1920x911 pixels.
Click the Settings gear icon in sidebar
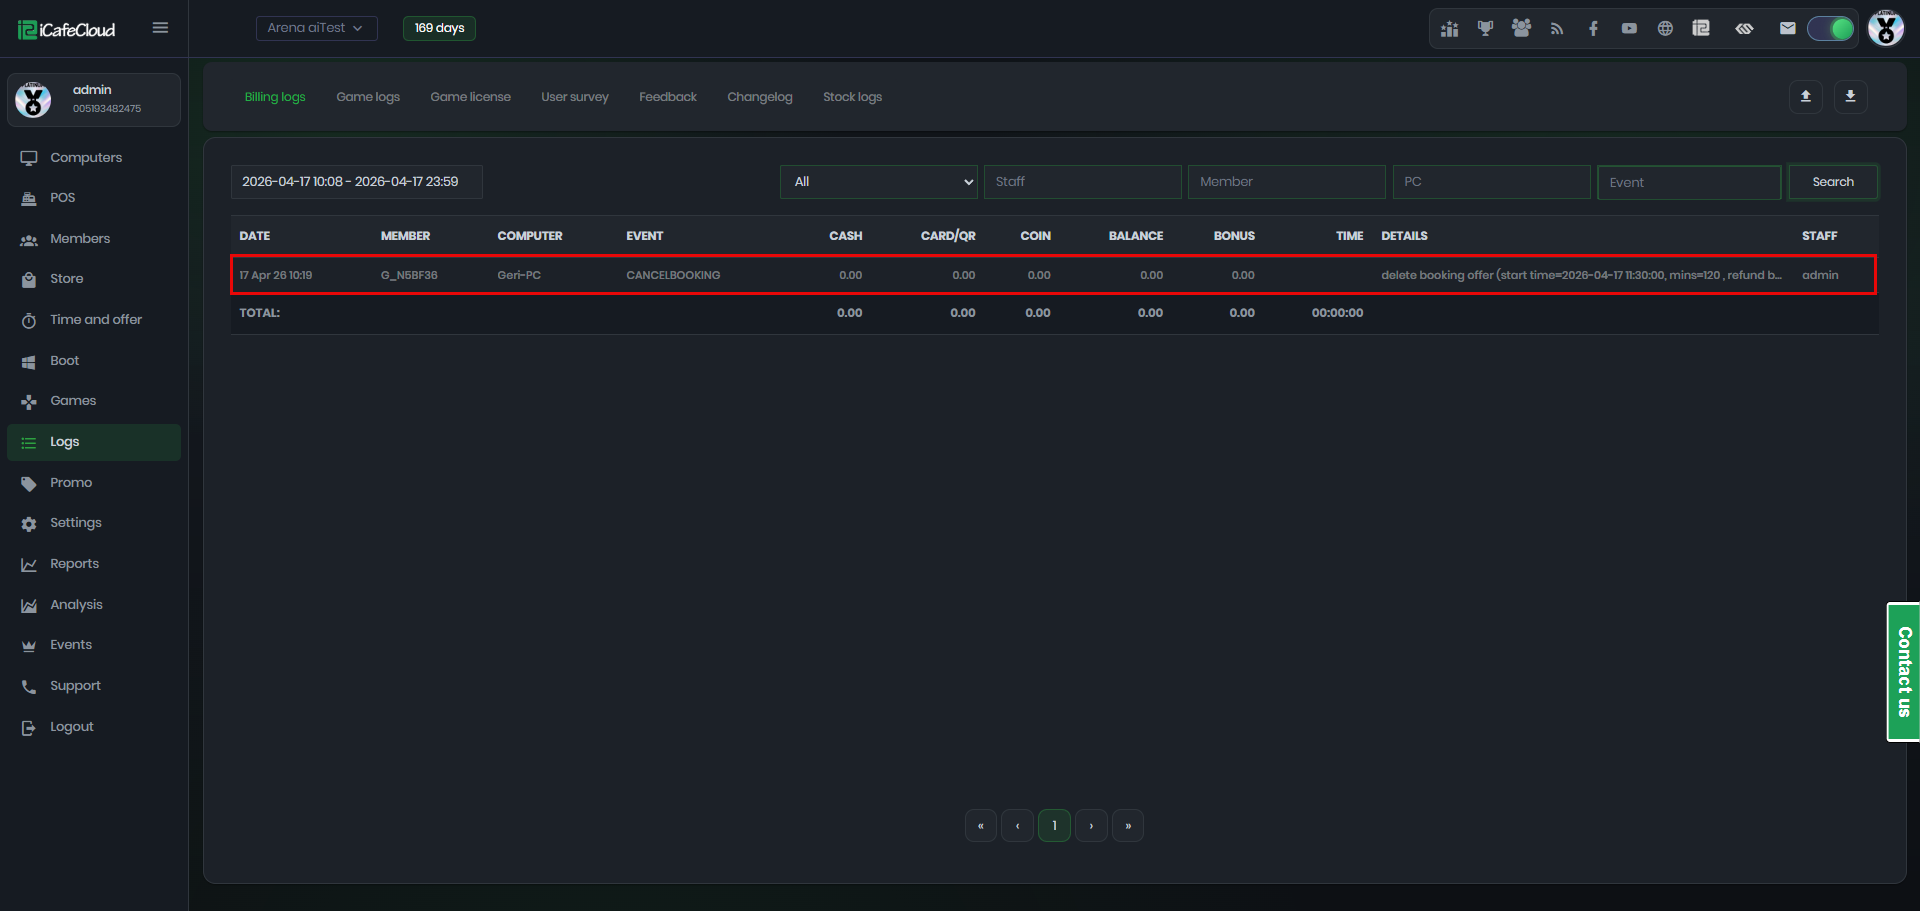29,524
